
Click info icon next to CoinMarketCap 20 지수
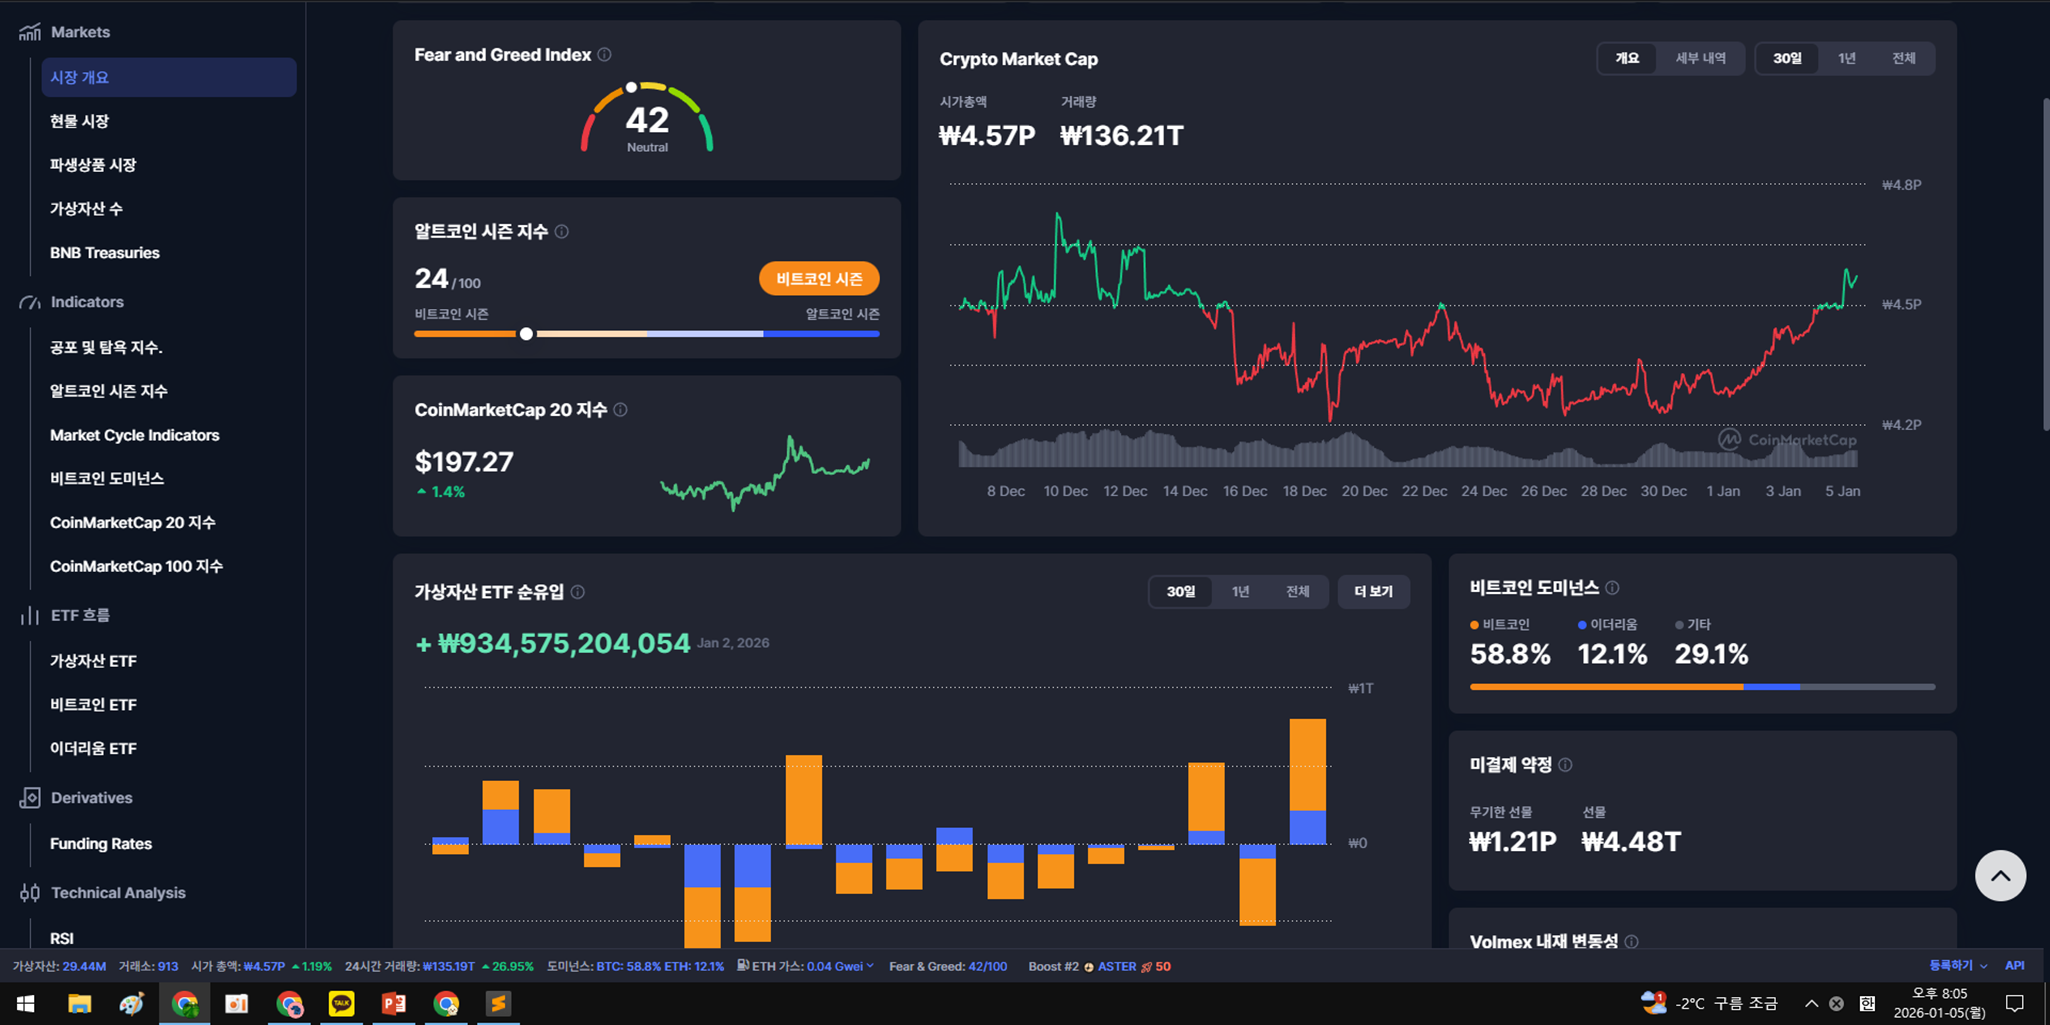[x=620, y=410]
